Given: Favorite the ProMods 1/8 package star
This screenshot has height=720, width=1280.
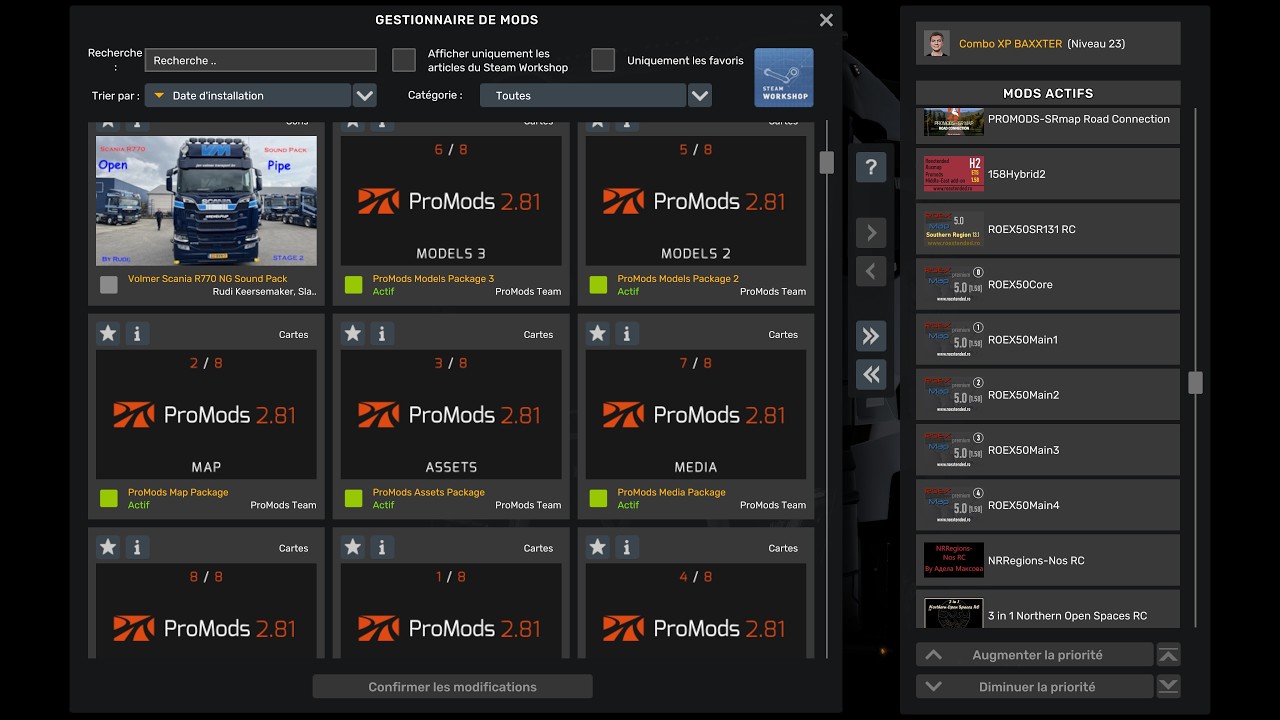Looking at the screenshot, I should [x=353, y=547].
